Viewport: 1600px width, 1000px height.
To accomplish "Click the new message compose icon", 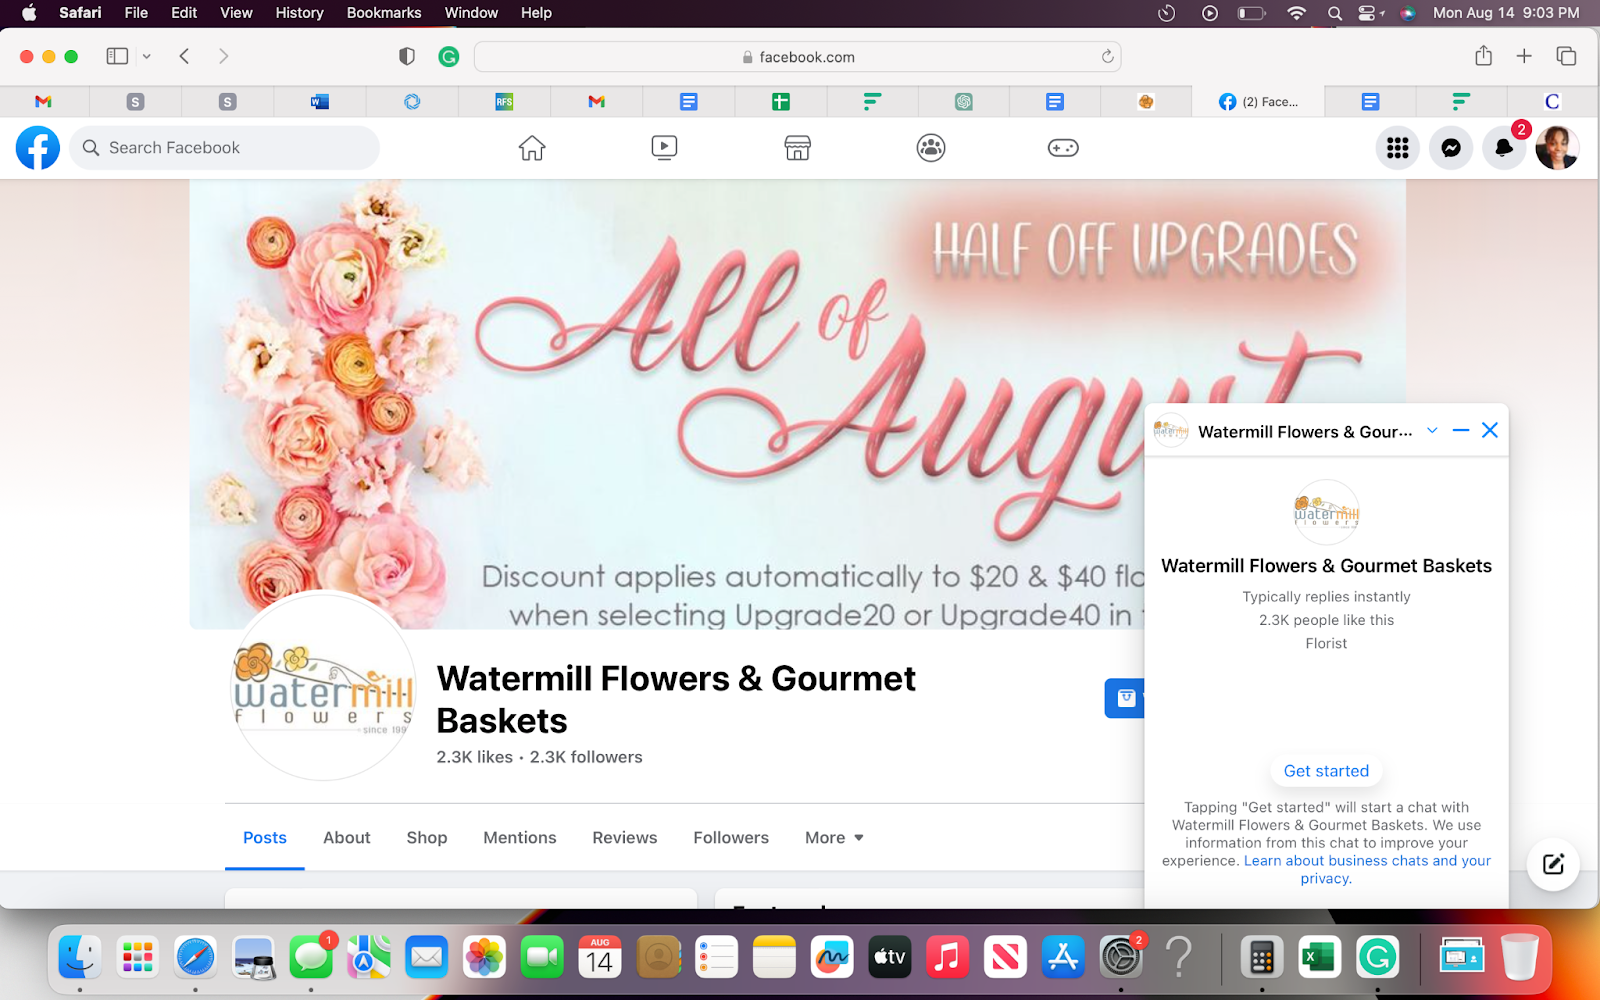I will pos(1553,864).
